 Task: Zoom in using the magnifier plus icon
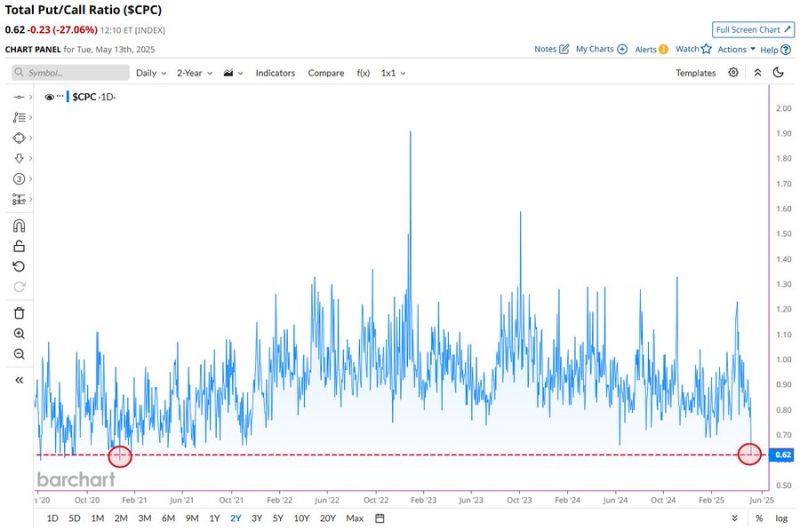click(19, 334)
